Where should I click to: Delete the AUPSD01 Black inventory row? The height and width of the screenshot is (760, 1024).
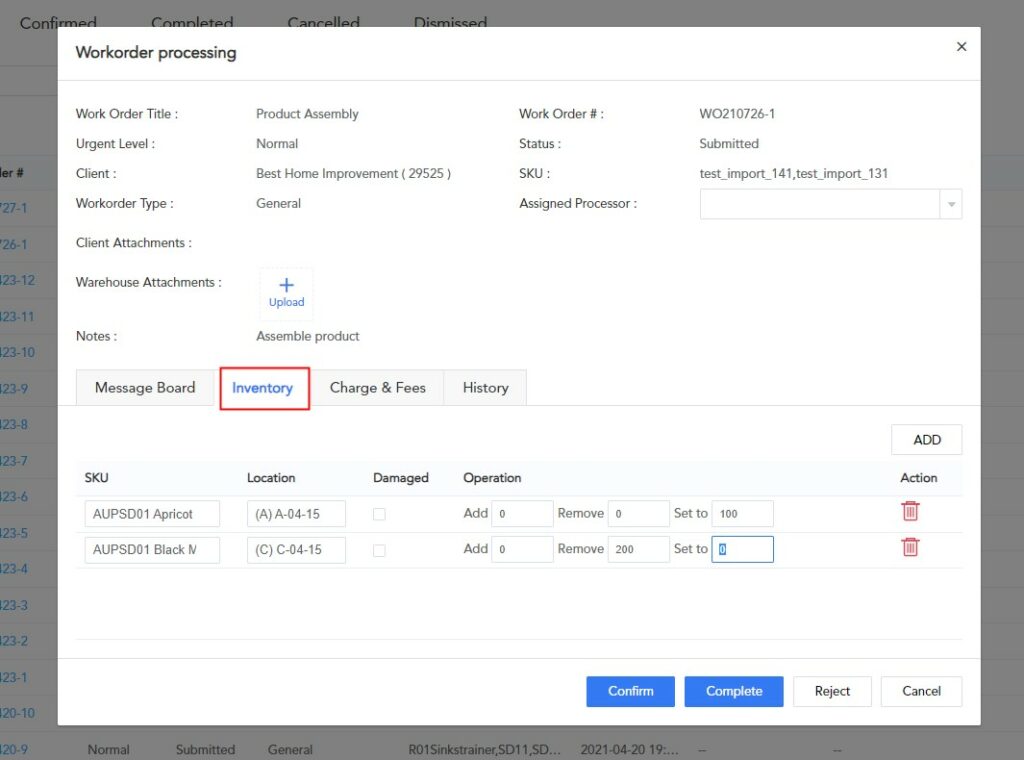point(911,547)
